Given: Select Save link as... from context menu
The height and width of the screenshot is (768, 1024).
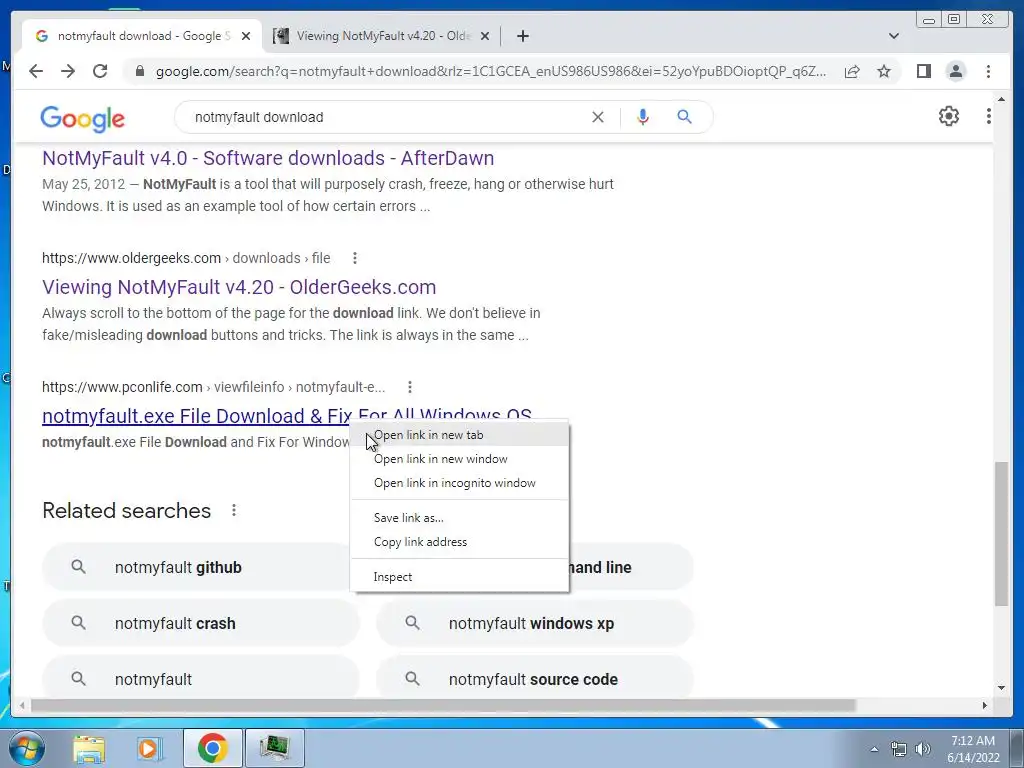Looking at the screenshot, I should [x=460, y=518].
